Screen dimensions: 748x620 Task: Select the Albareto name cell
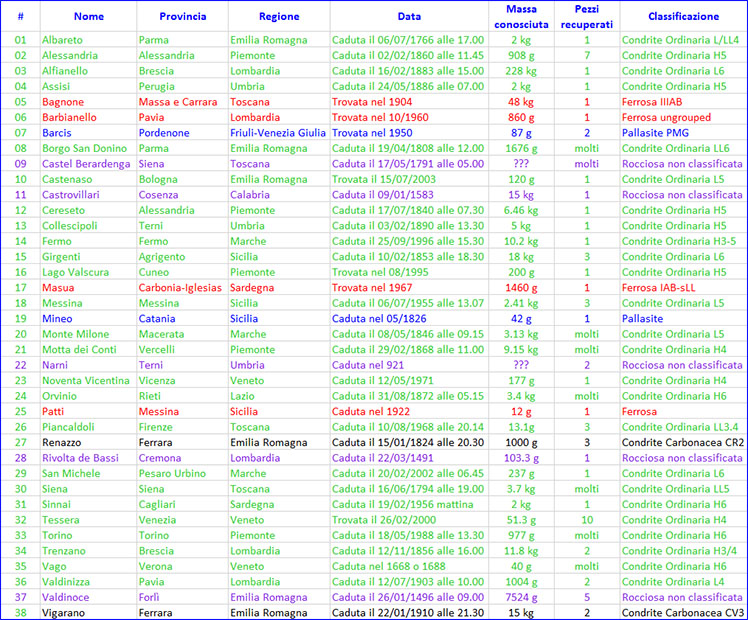[63, 40]
